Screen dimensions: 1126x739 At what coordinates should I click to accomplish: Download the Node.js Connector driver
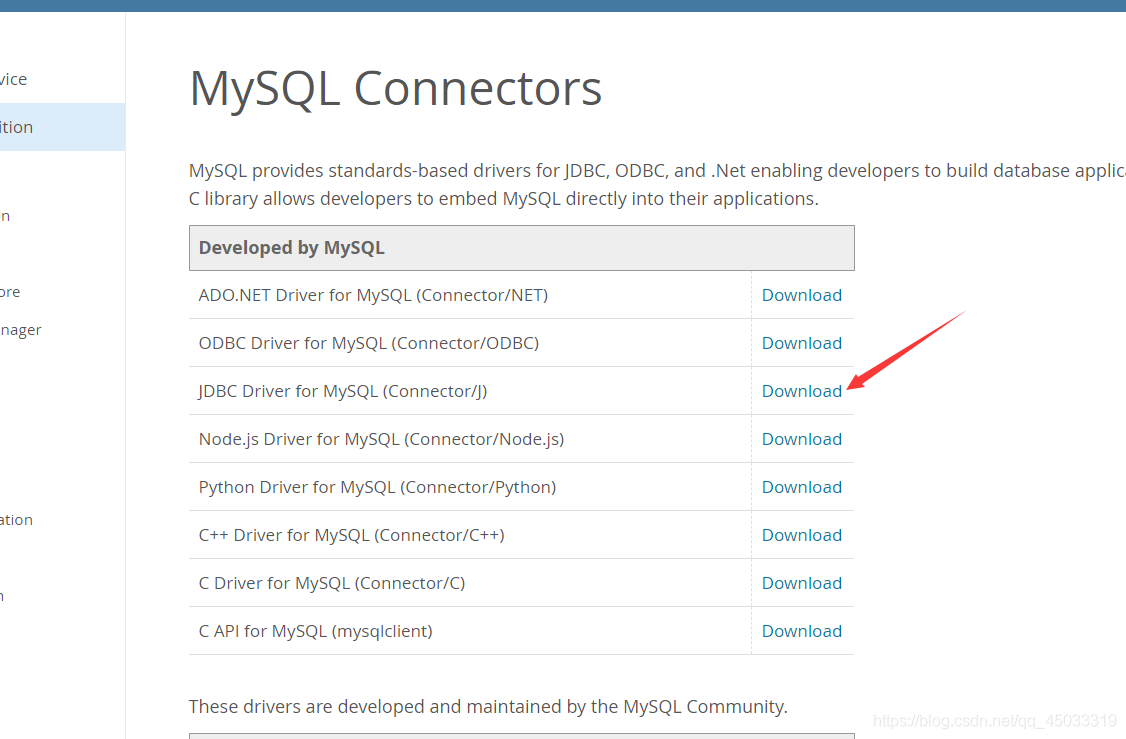tap(801, 438)
